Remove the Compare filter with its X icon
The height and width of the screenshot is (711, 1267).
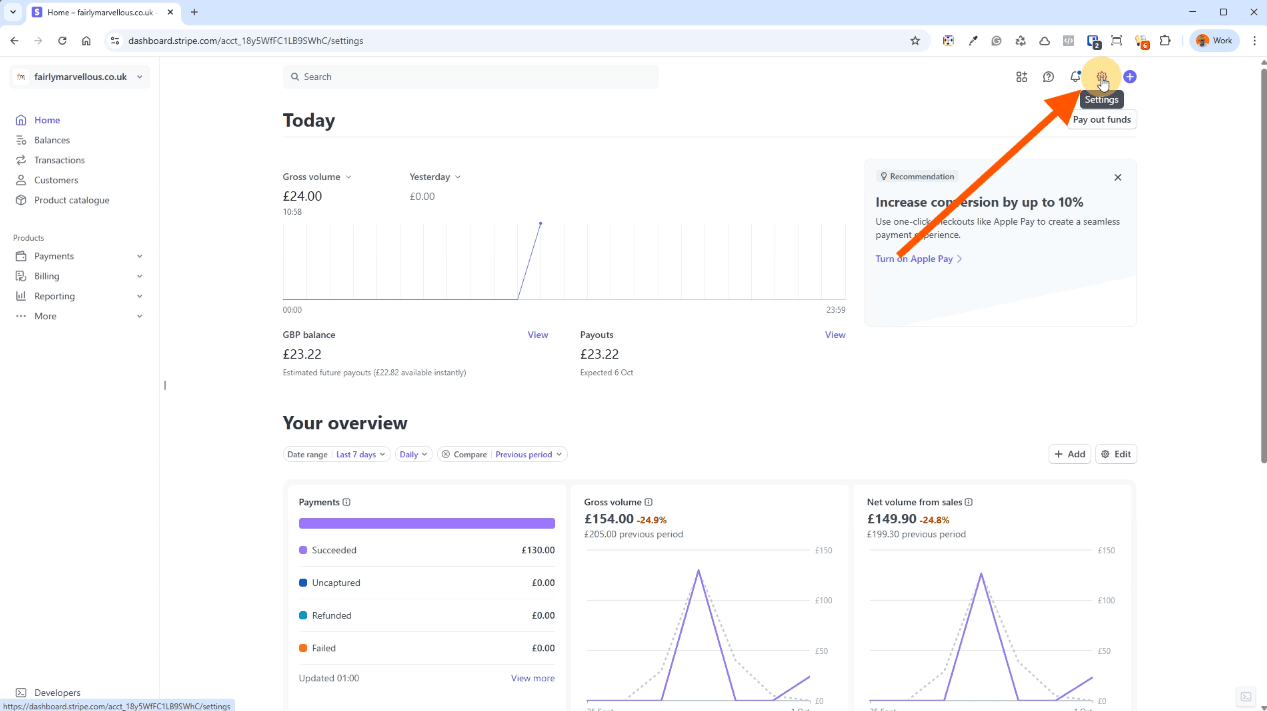[446, 454]
